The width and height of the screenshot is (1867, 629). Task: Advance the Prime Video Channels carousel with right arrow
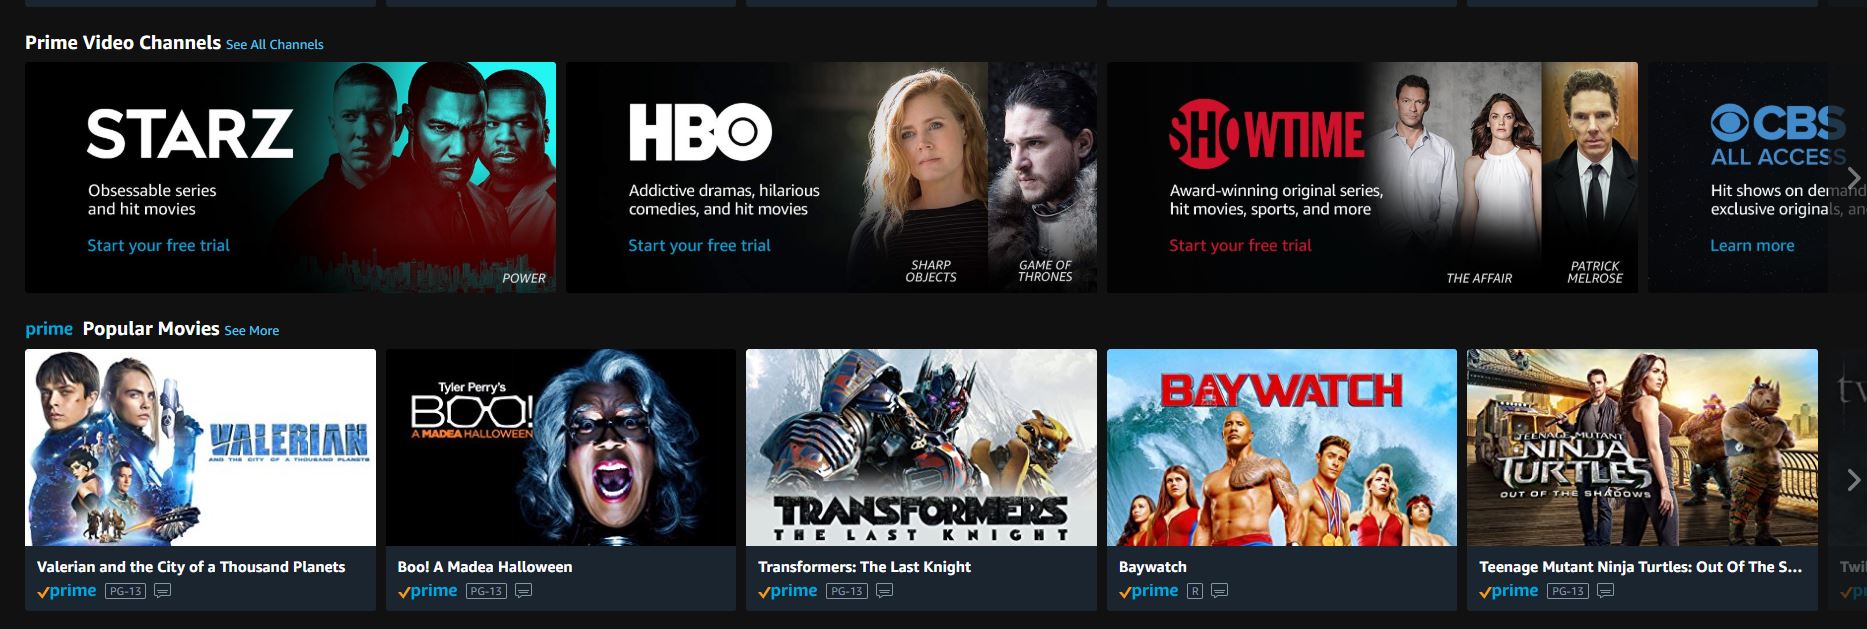pyautogui.click(x=1853, y=177)
